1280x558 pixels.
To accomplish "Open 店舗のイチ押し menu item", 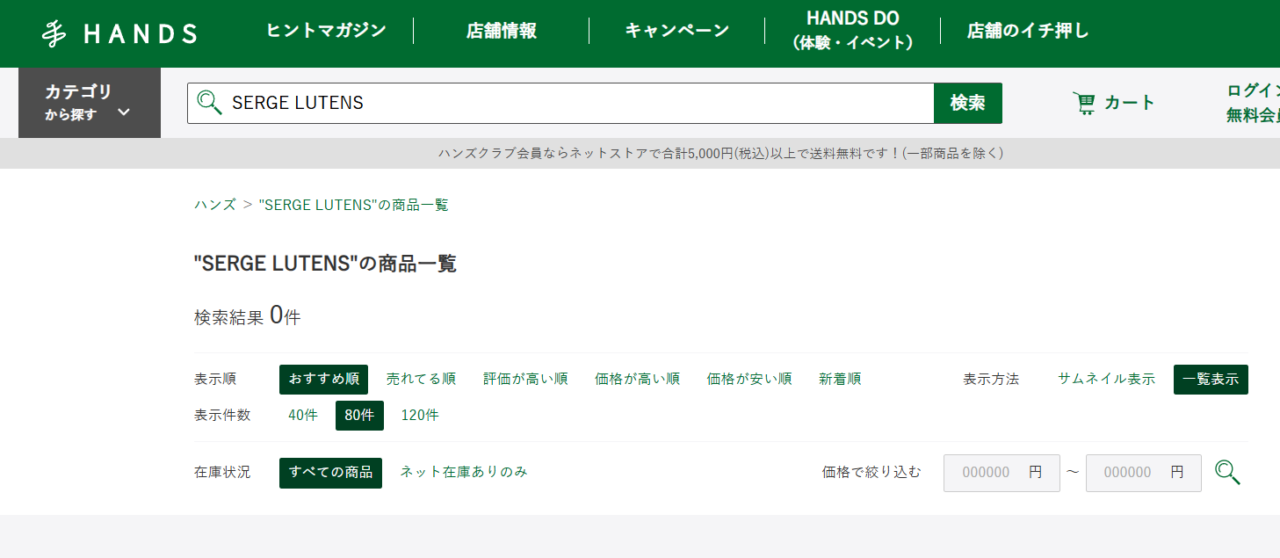I will tap(1028, 31).
